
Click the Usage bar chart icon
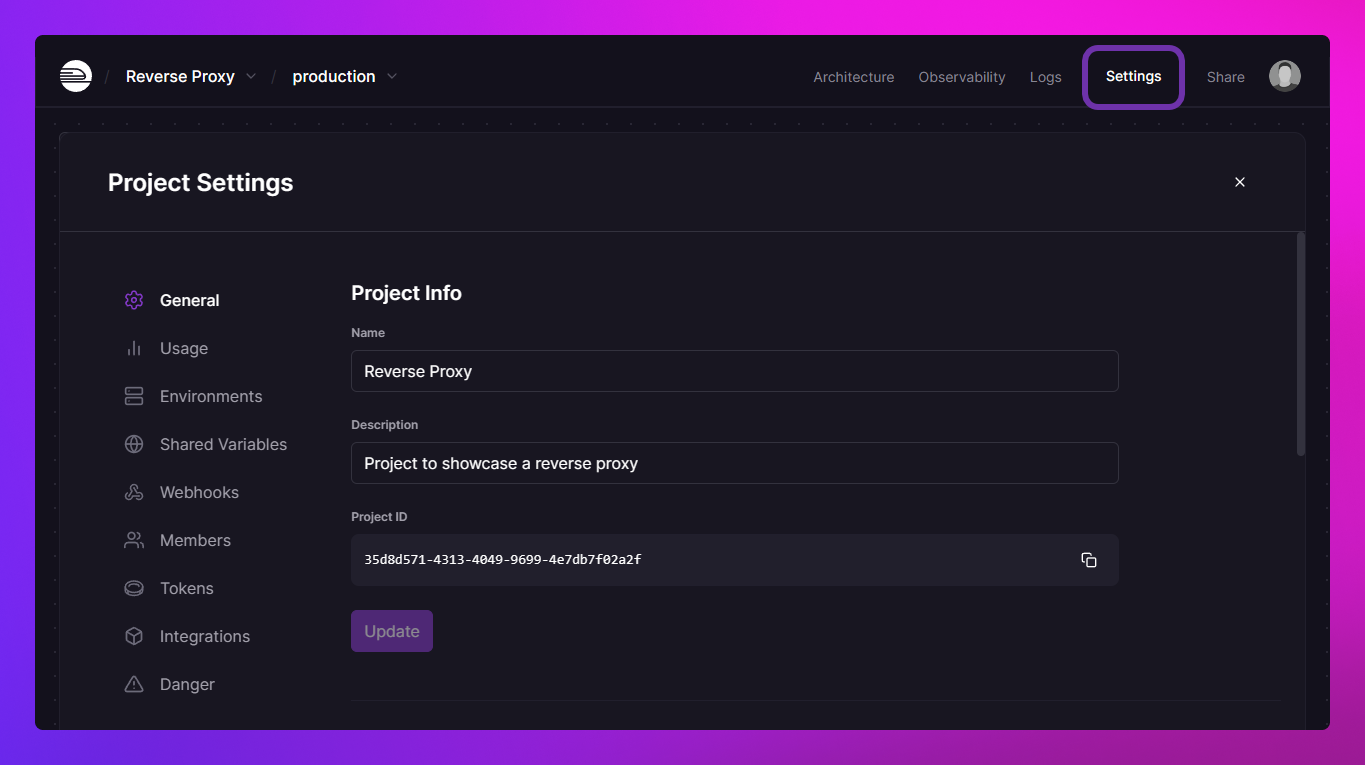[134, 348]
